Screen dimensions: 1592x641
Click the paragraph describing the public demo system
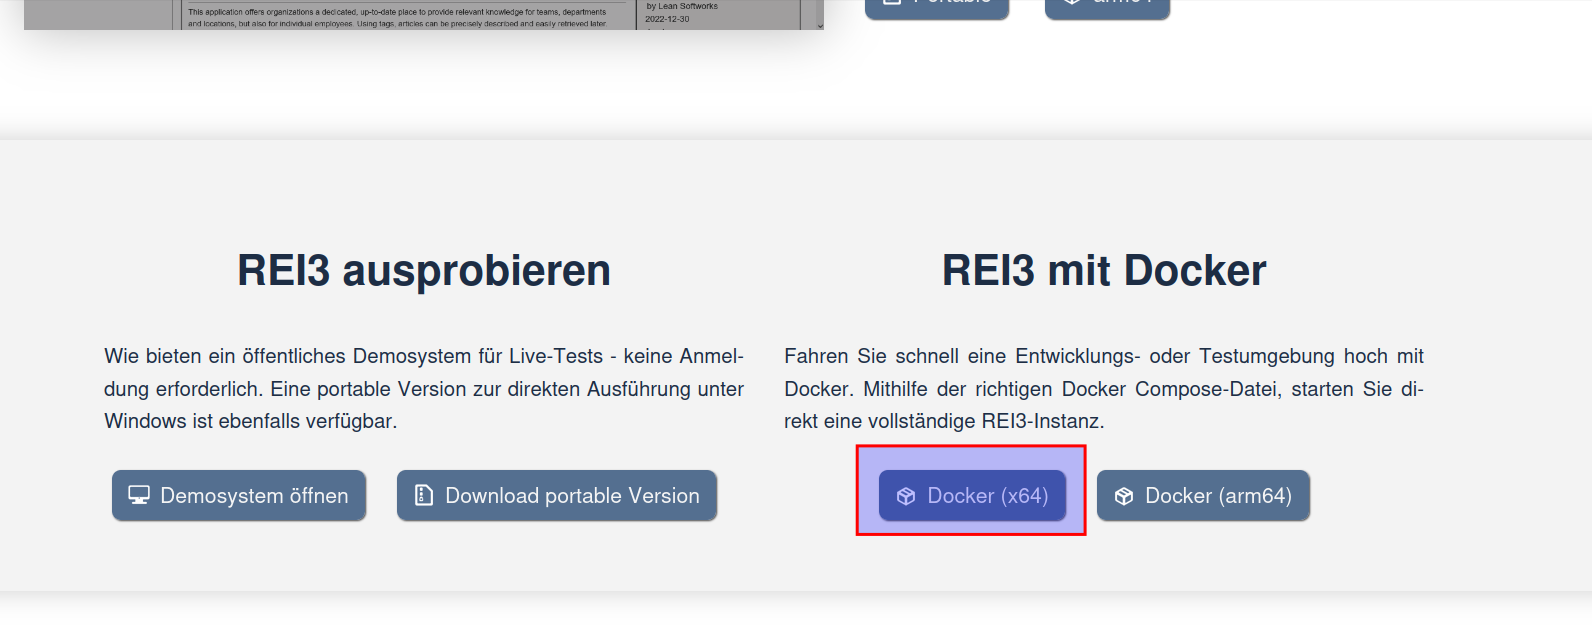point(424,389)
